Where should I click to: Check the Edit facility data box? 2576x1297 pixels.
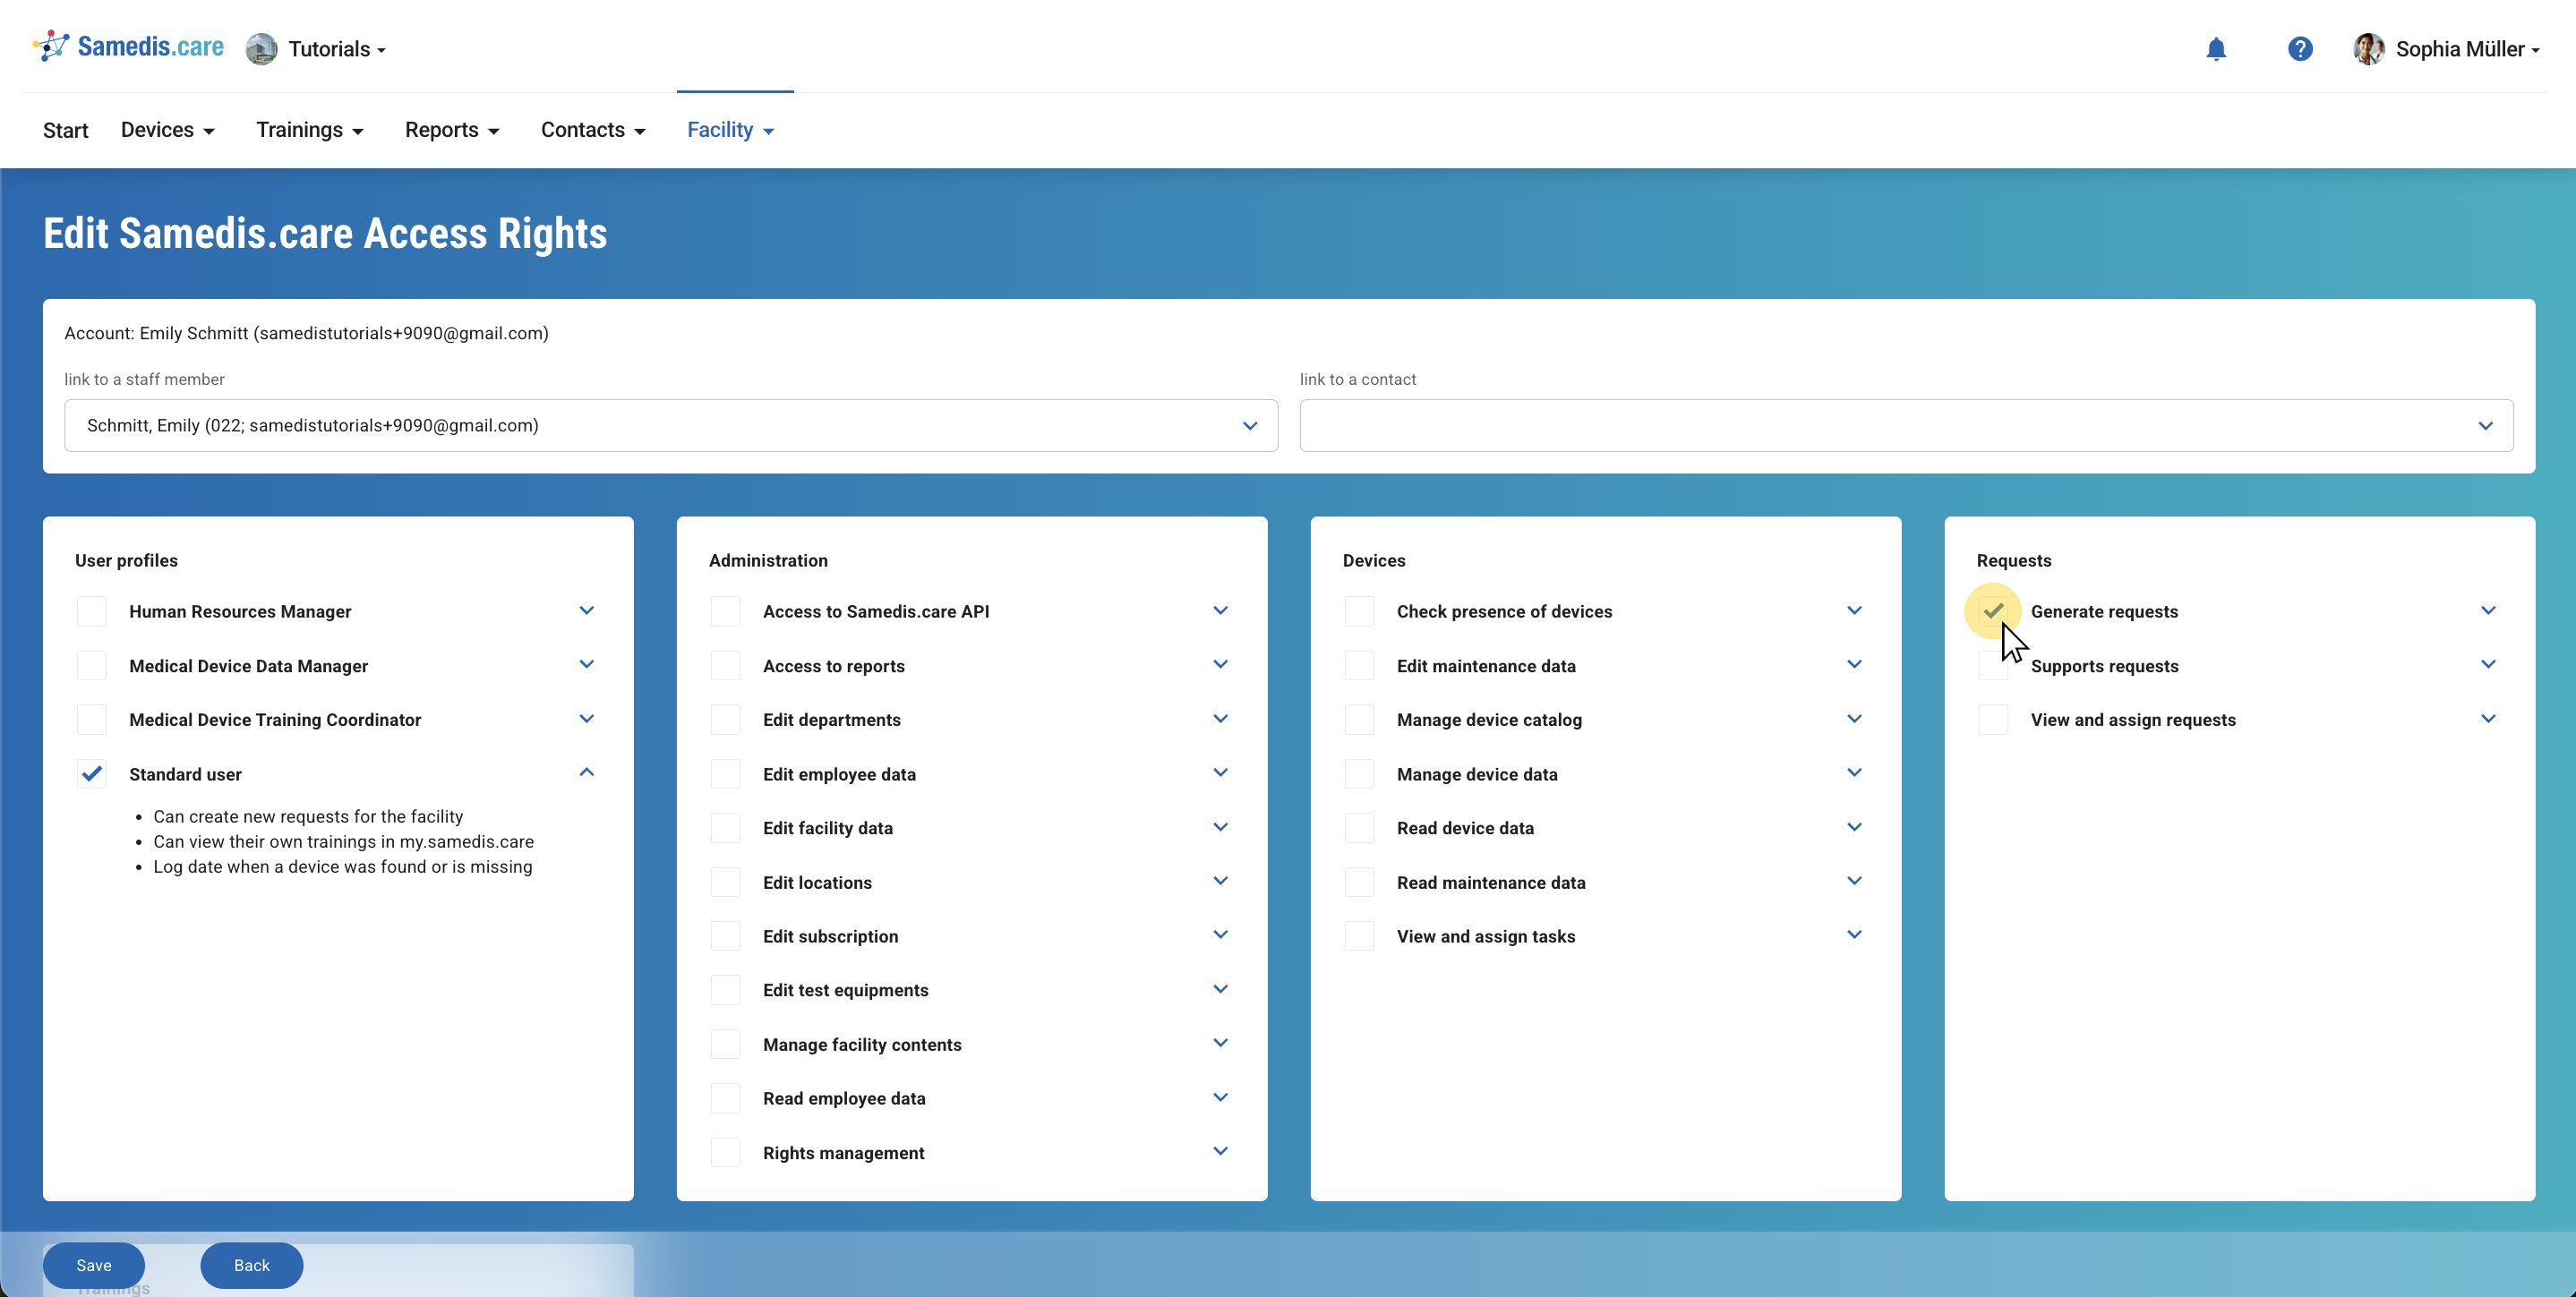click(x=726, y=828)
